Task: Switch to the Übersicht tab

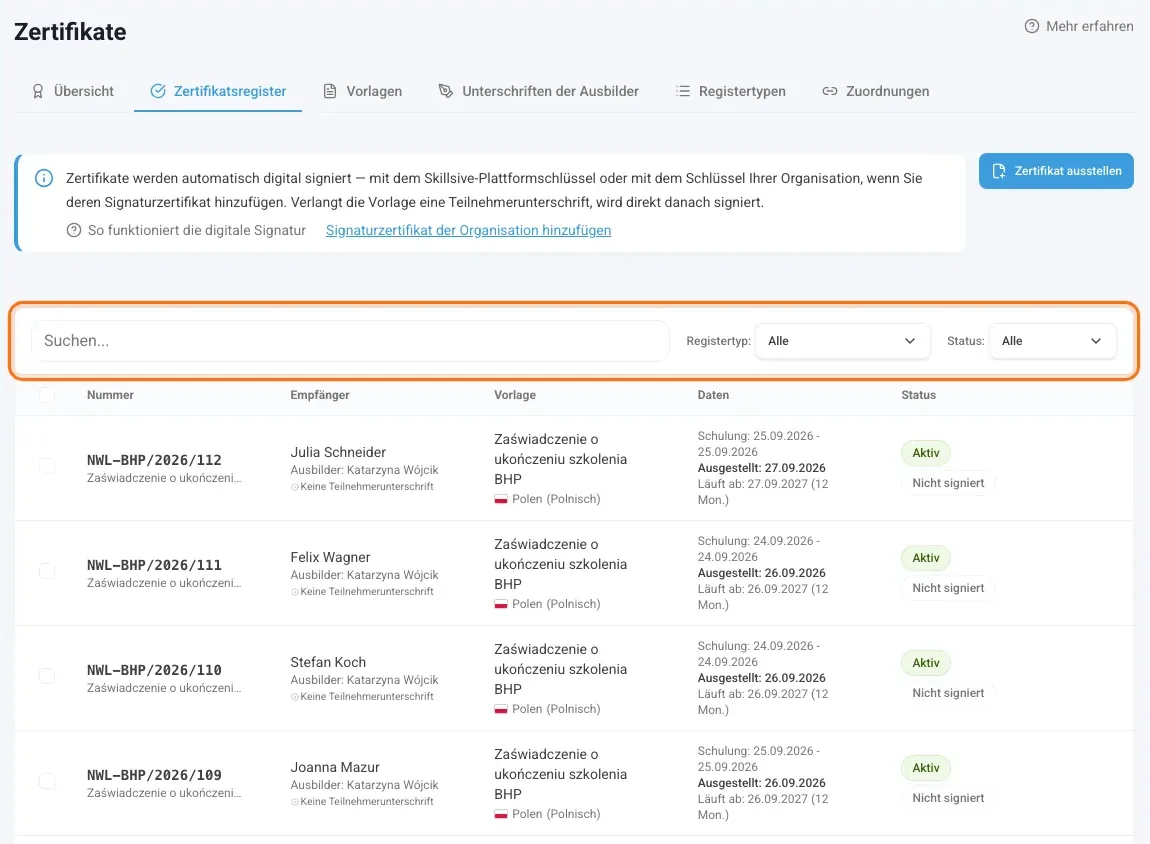Action: [73, 91]
